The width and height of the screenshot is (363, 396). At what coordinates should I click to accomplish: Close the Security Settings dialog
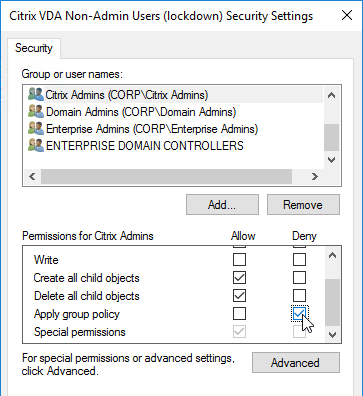tap(347, 15)
